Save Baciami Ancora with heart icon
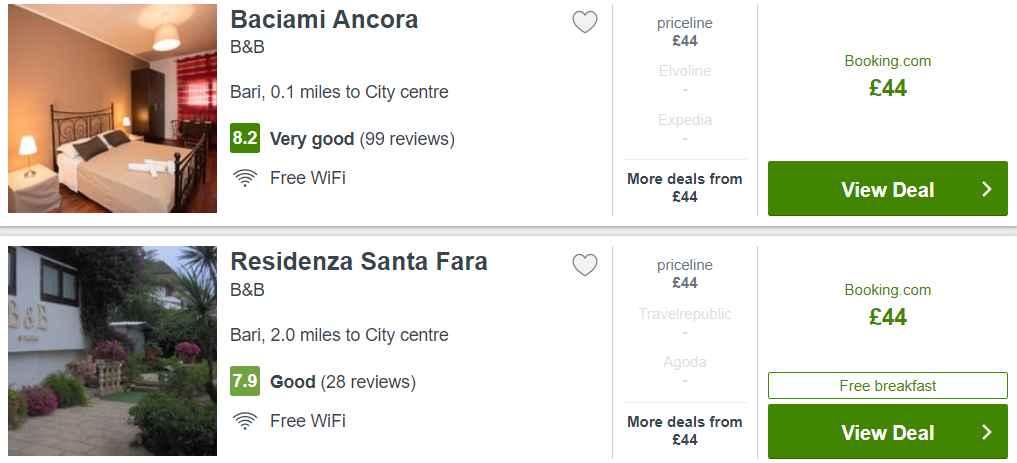The width and height of the screenshot is (1017, 463). [x=584, y=22]
